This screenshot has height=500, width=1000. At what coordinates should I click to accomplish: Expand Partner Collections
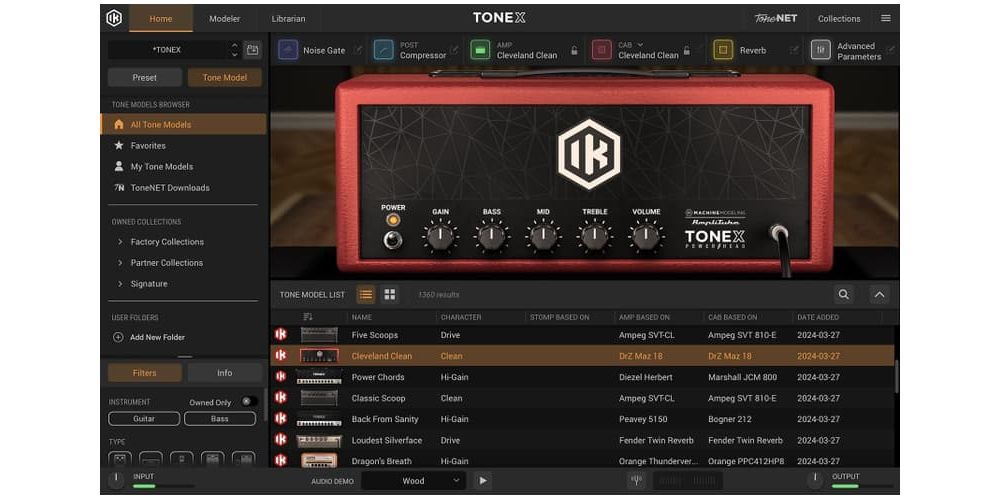(x=120, y=263)
